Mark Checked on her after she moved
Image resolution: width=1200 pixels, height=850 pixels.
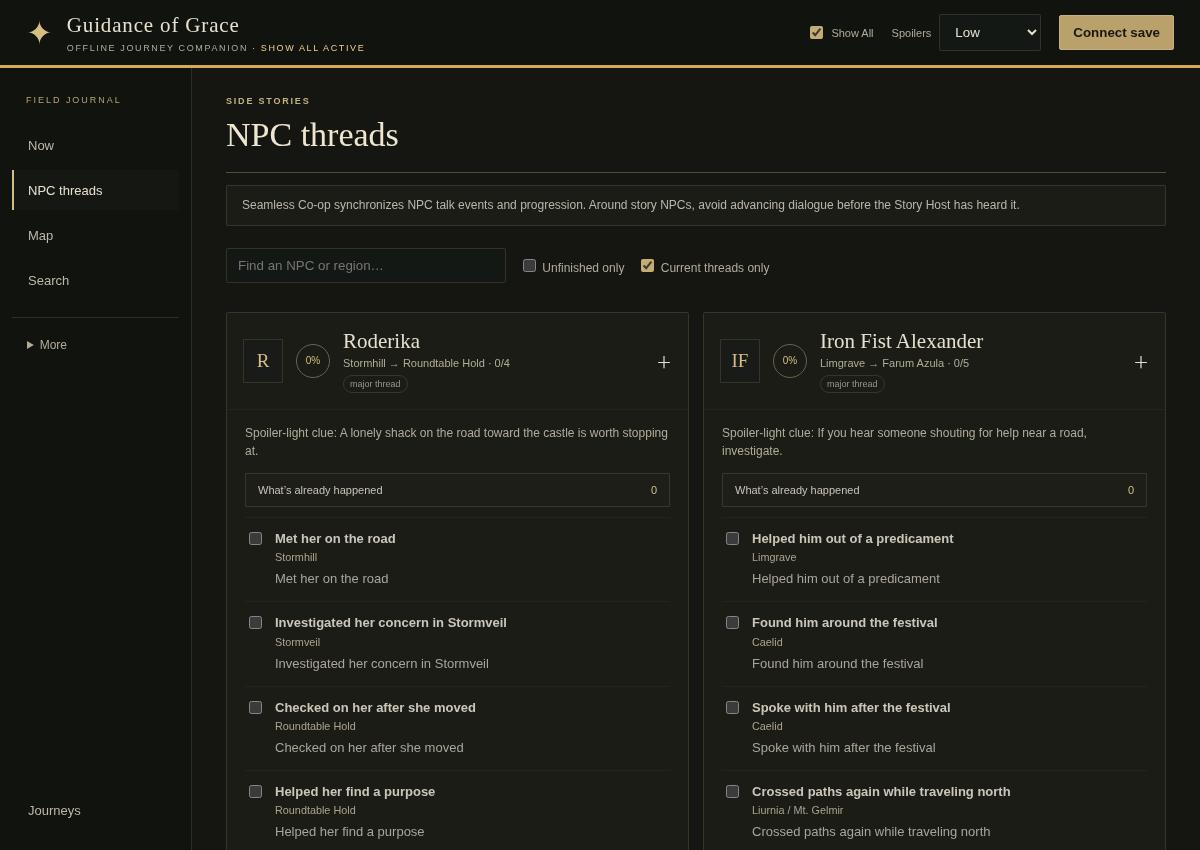pos(256,707)
